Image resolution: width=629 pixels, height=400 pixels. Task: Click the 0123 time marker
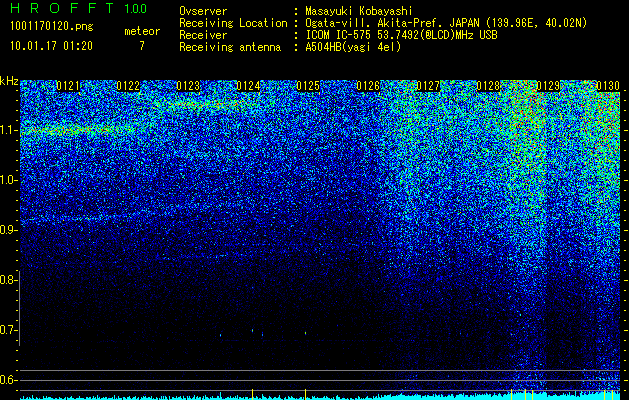pyautogui.click(x=188, y=86)
